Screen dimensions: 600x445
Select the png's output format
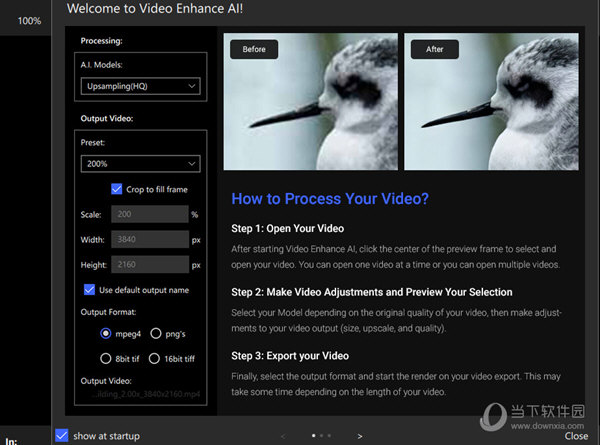coord(156,333)
